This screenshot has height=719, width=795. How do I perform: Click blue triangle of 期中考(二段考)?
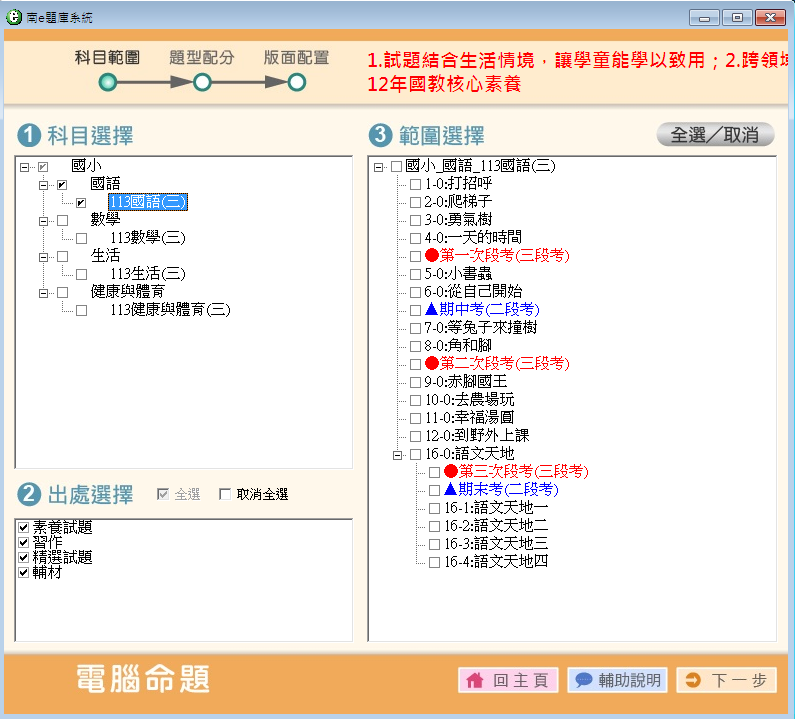(x=431, y=308)
